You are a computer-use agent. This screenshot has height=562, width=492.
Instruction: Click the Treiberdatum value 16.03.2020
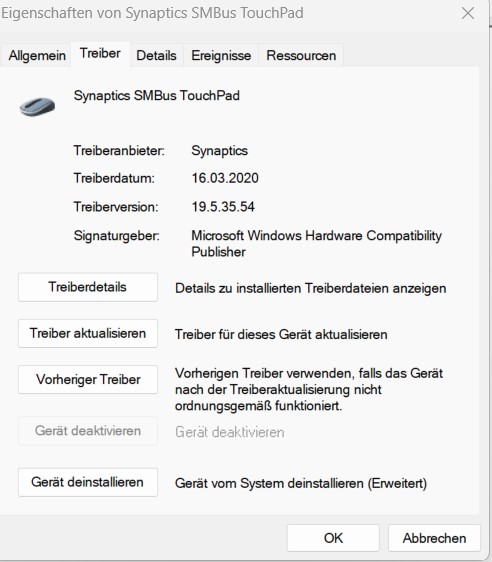coord(225,178)
